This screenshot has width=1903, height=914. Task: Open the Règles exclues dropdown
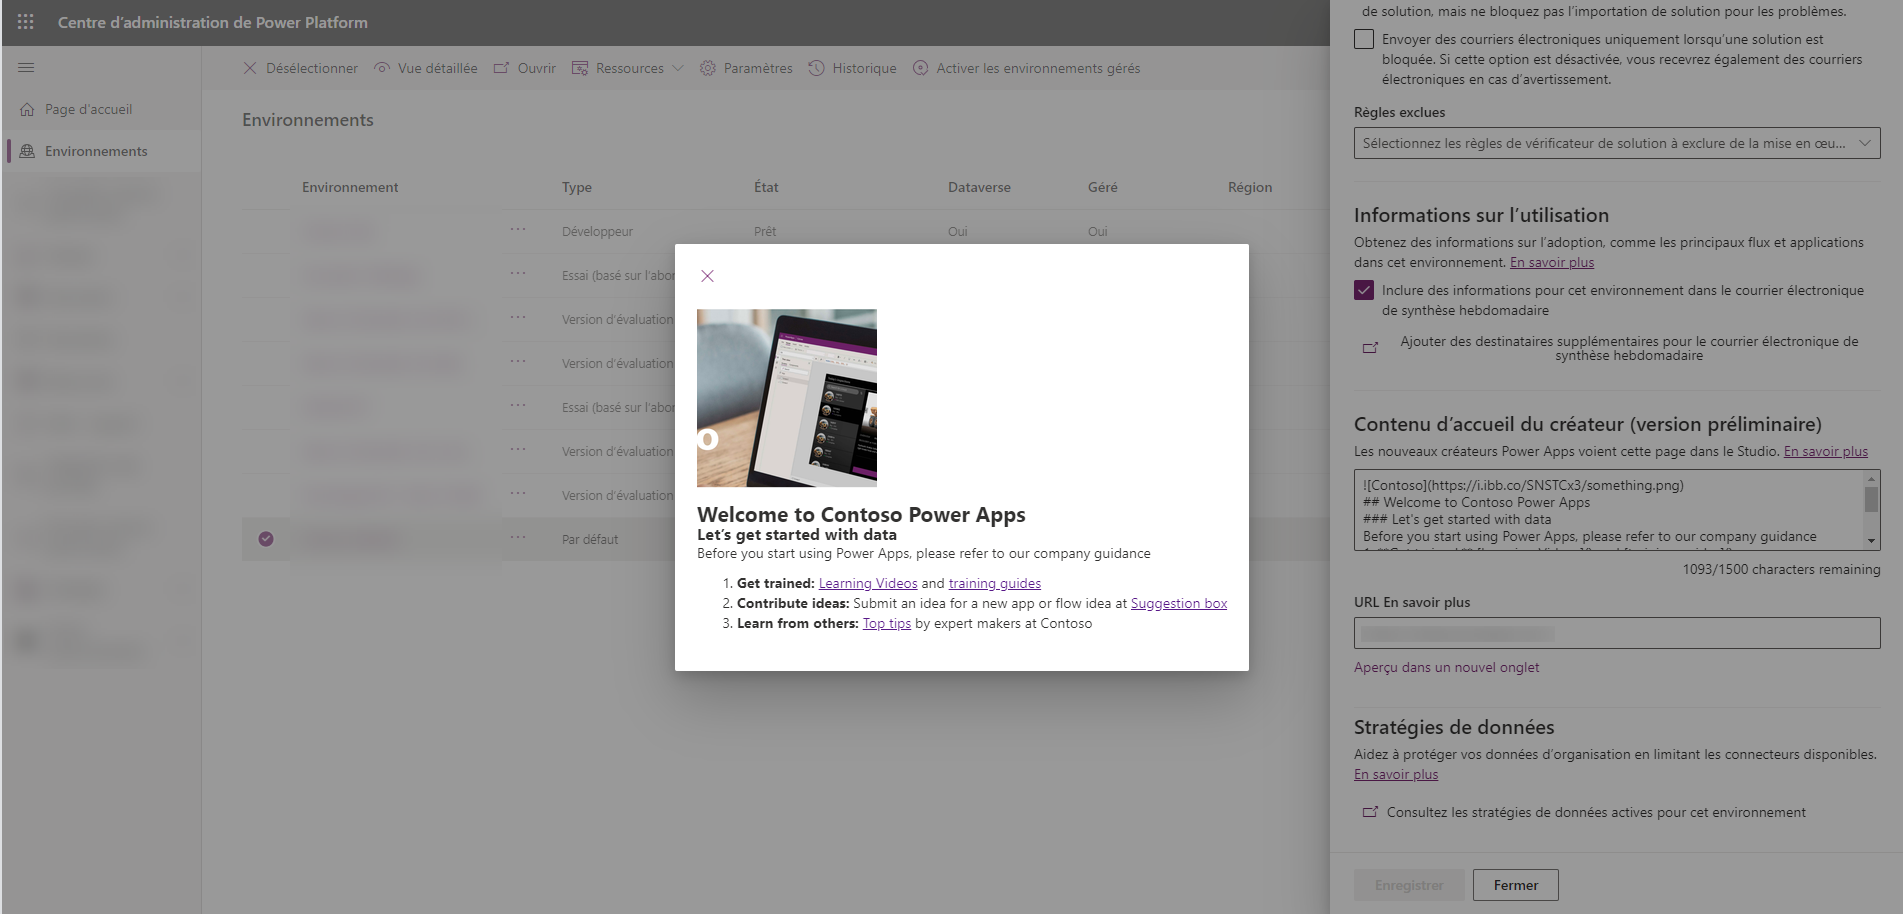(1617, 143)
